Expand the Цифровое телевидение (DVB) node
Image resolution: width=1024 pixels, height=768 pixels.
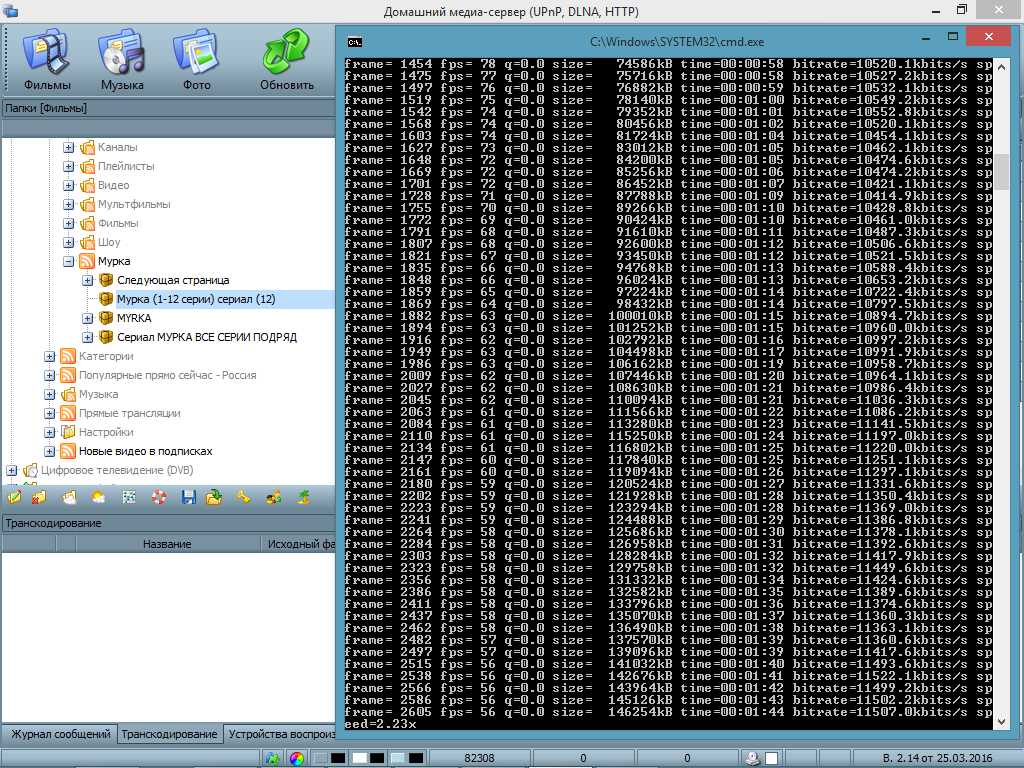click(x=12, y=470)
